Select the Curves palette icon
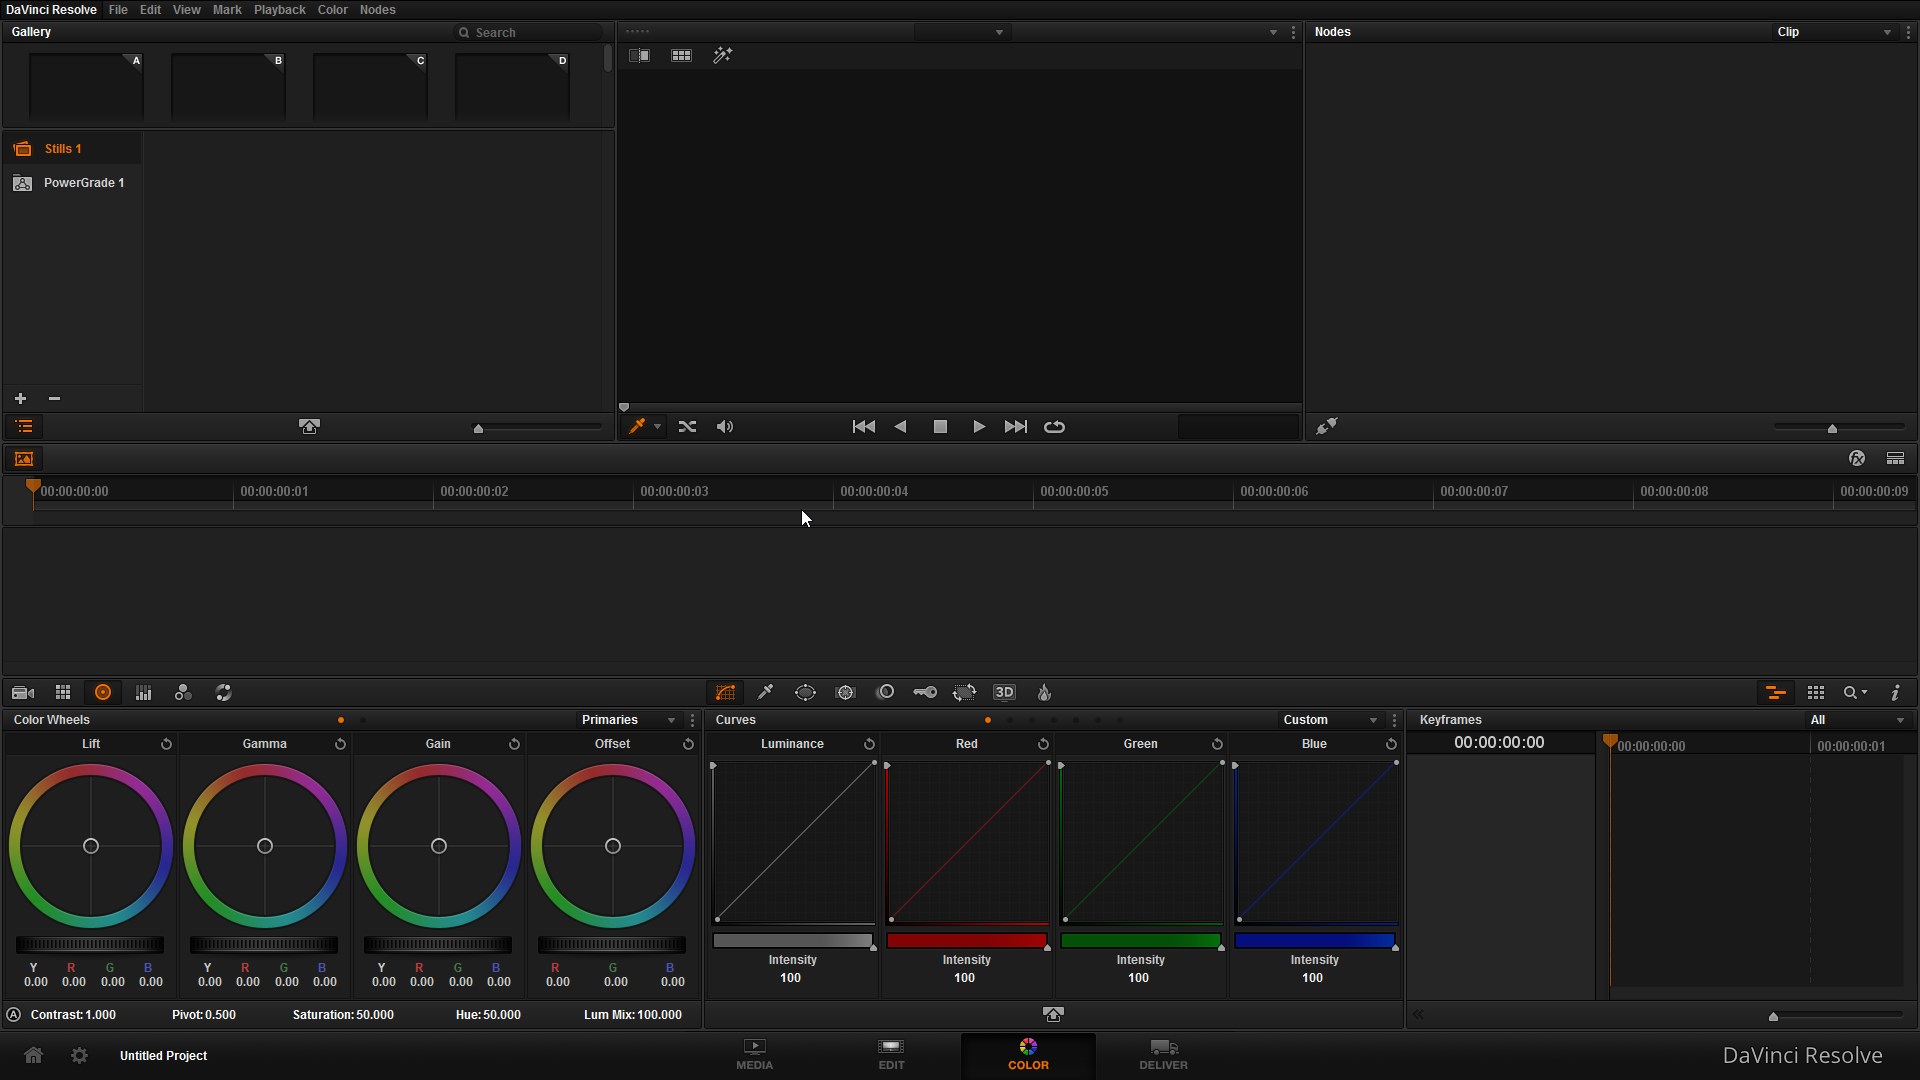 pyautogui.click(x=726, y=693)
